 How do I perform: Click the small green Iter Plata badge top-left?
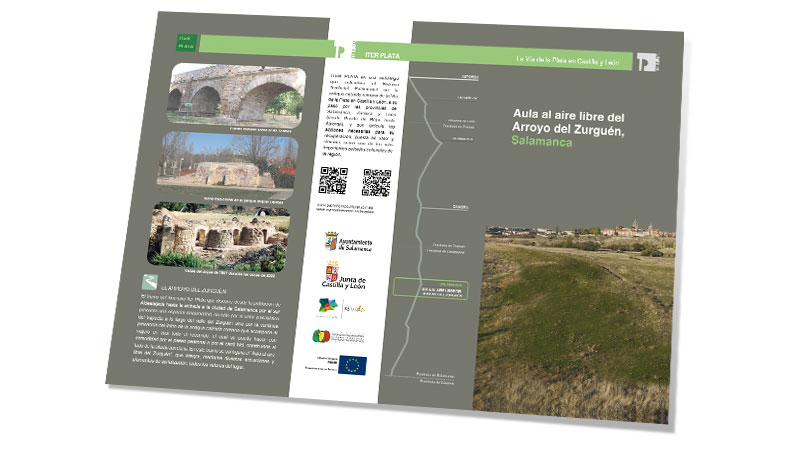click(x=185, y=41)
